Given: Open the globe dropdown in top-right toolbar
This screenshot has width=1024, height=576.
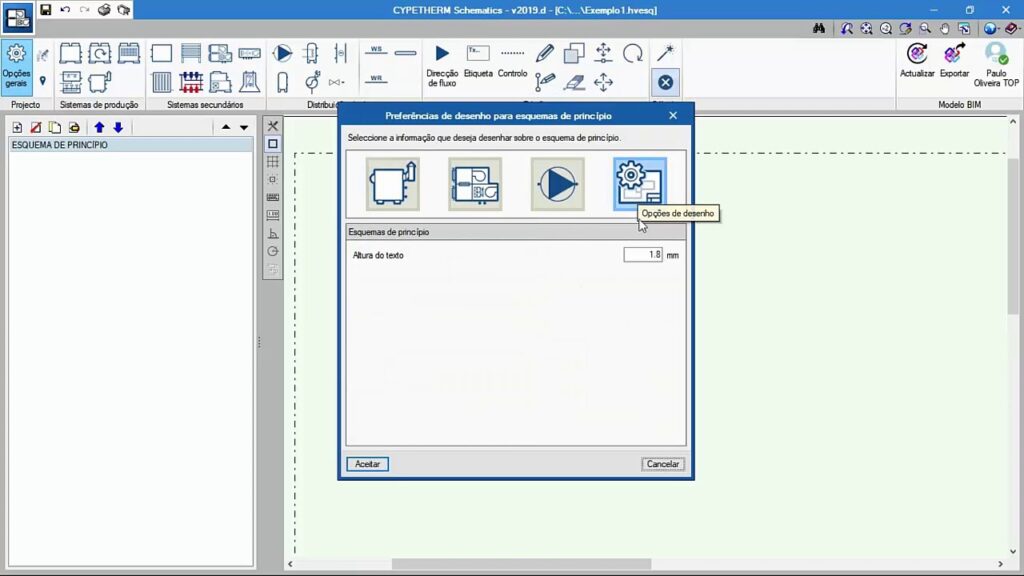Looking at the screenshot, I should (x=992, y=29).
